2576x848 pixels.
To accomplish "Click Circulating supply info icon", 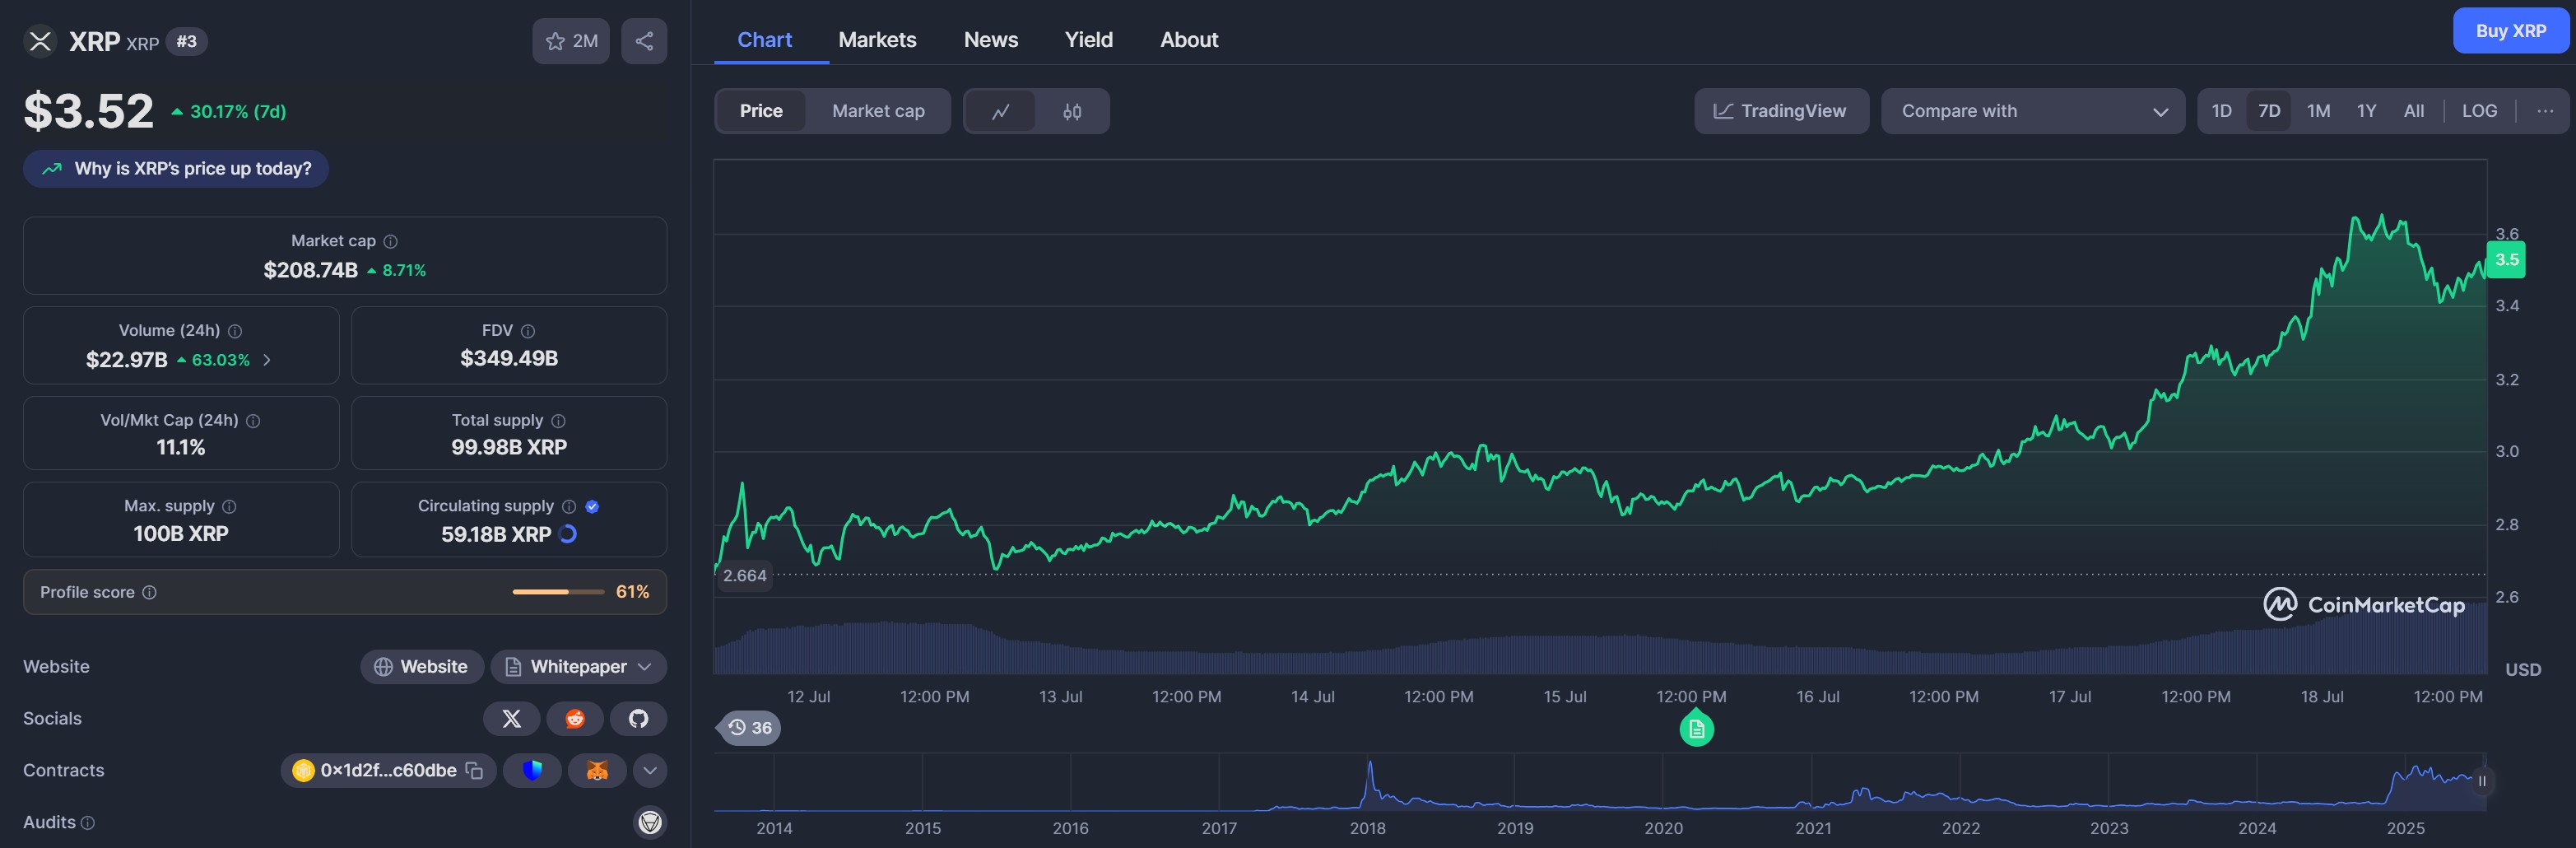I will point(569,507).
